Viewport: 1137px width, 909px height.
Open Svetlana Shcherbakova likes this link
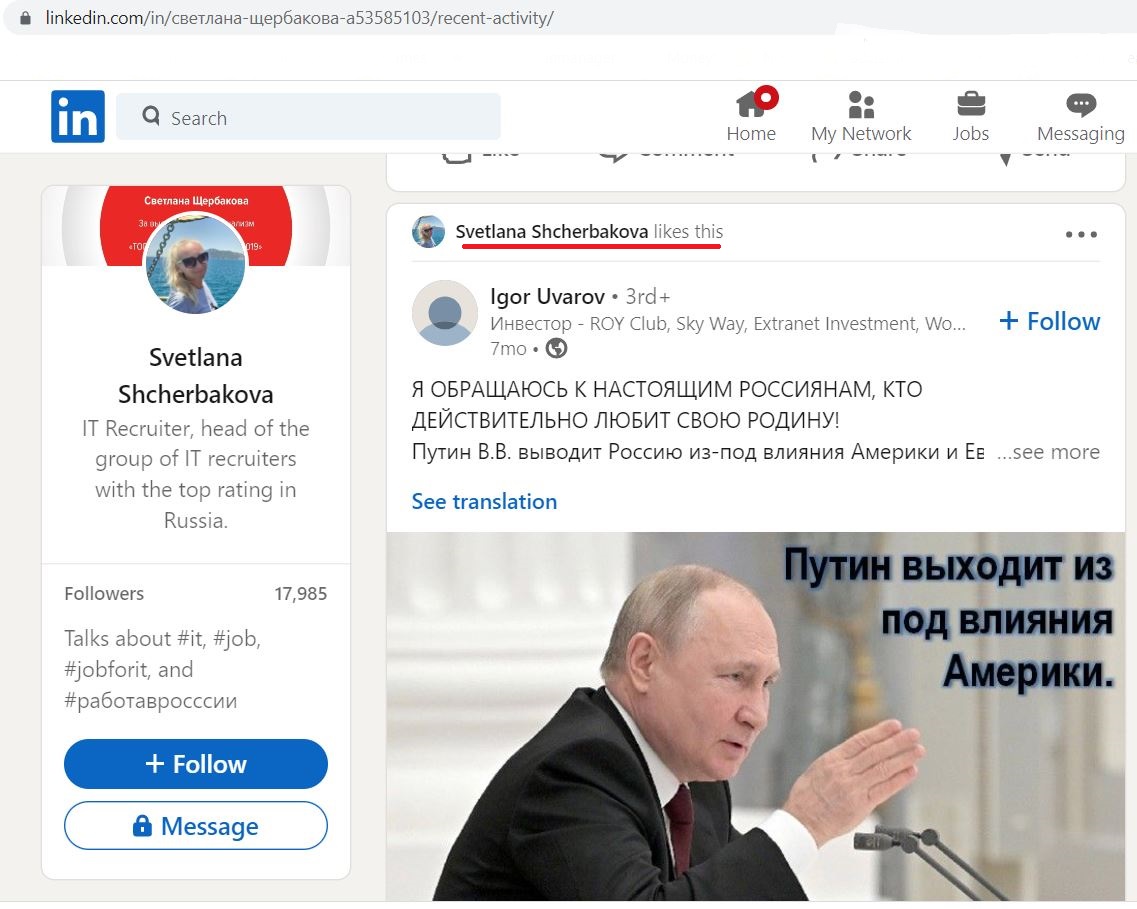[589, 232]
